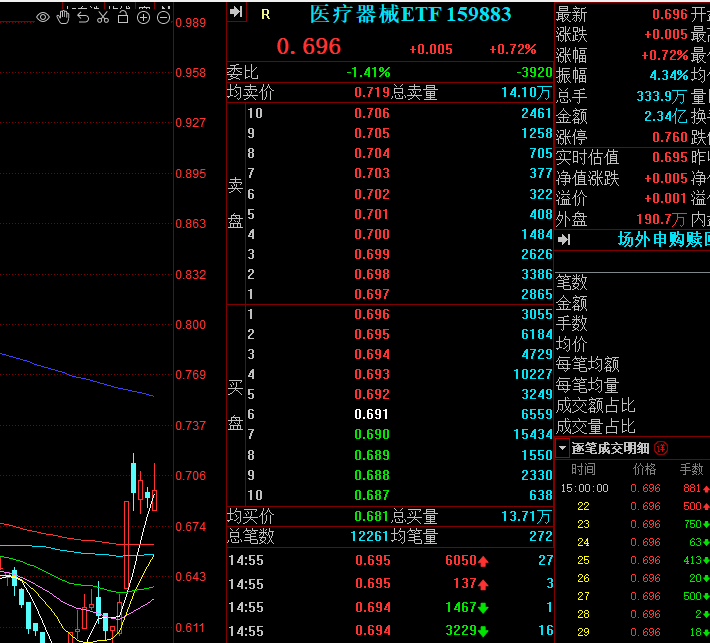Screen dimensions: 710x643
Task: Click the 总手 value 333.9万
Action: click(x=662, y=96)
